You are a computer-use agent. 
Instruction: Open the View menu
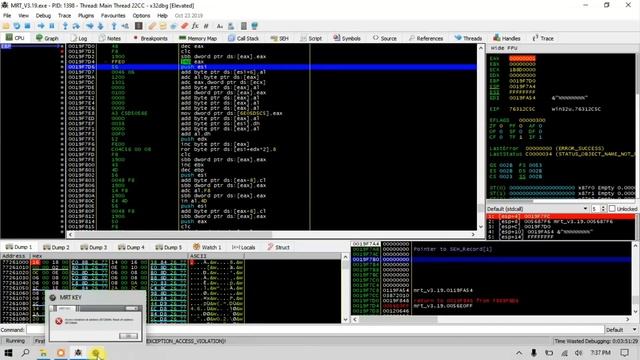(23, 16)
